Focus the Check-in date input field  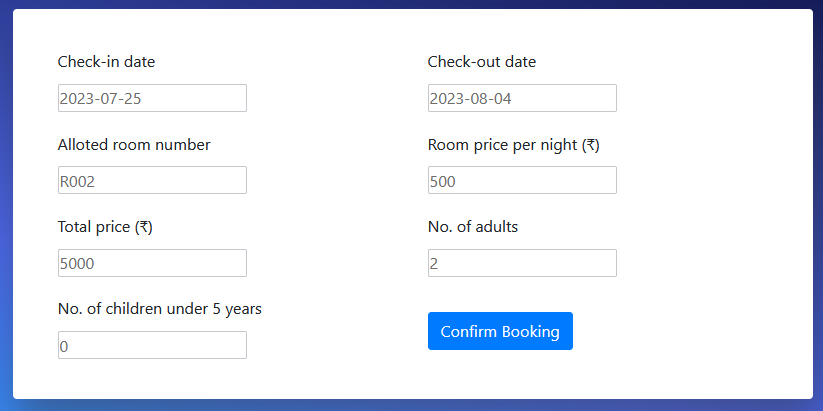[x=152, y=98]
